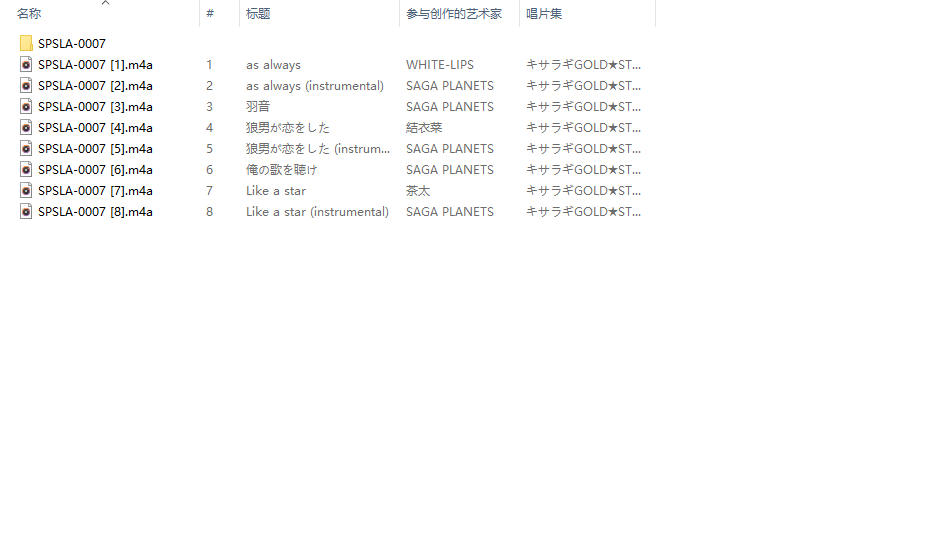Click SAGA PLANETS artist in track 2 row
Viewport: 936px width, 535px height.
click(x=450, y=85)
